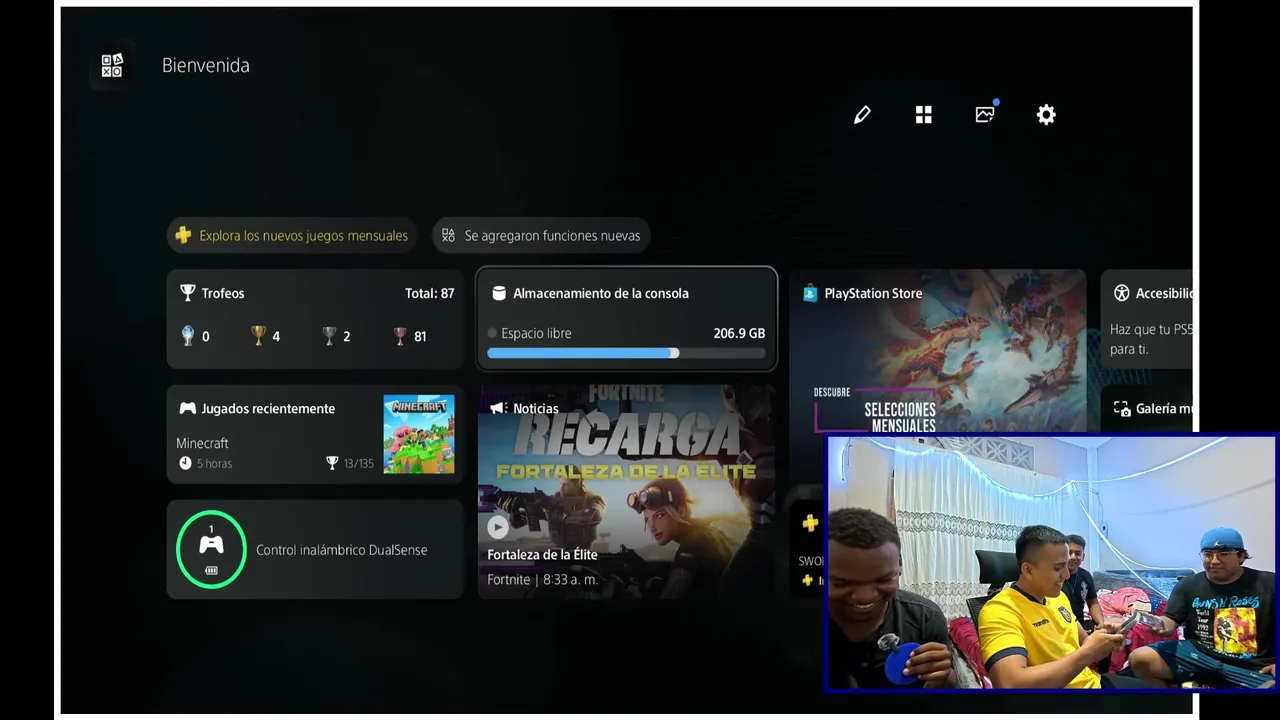Image resolution: width=1280 pixels, height=720 pixels.
Task: Select the clock icon beside 5 horas
Action: pyautogui.click(x=185, y=463)
